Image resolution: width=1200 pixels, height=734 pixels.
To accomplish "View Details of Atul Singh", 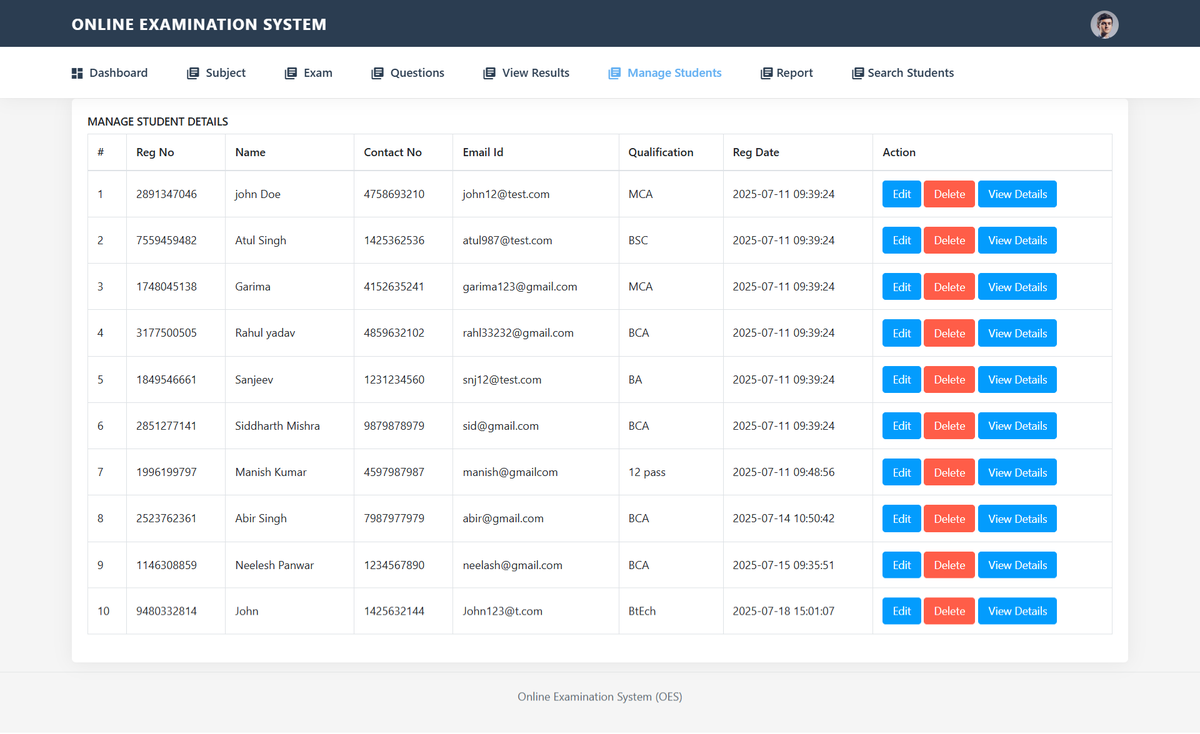I will pos(1017,240).
